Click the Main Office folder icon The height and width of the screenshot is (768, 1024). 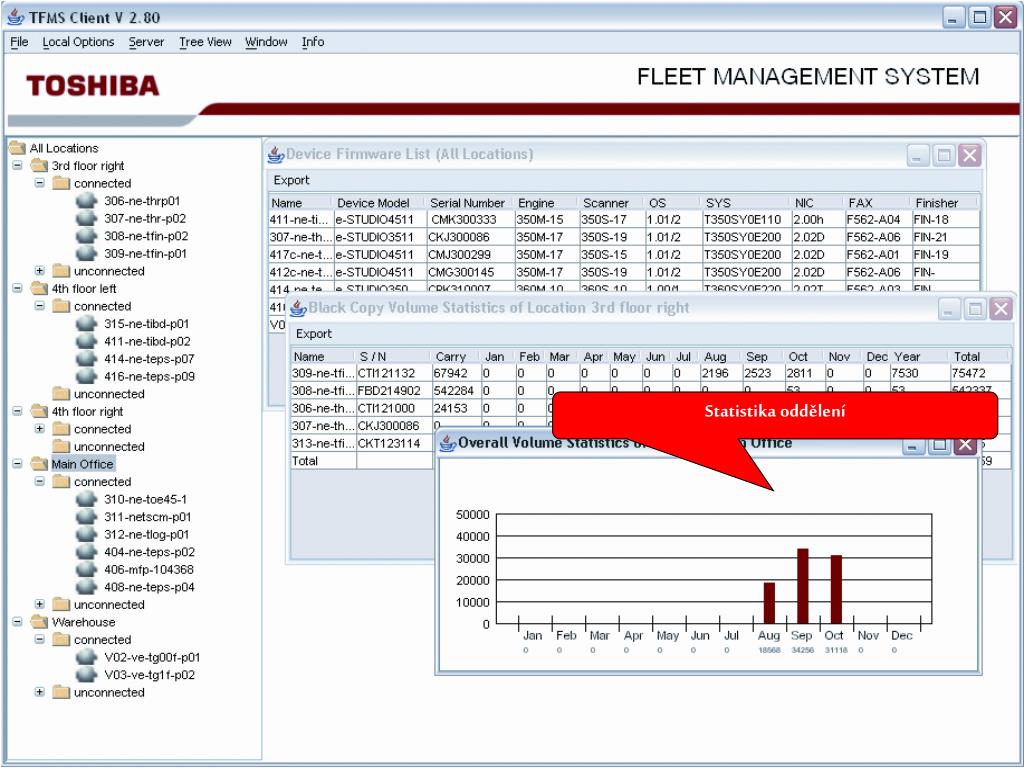pos(39,464)
